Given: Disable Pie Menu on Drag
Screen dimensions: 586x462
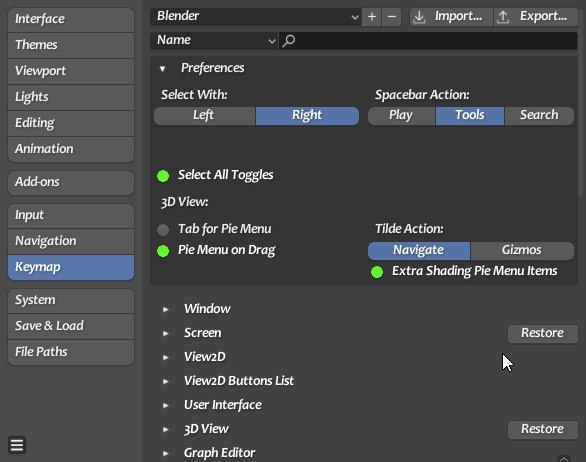Looking at the screenshot, I should [163, 251].
